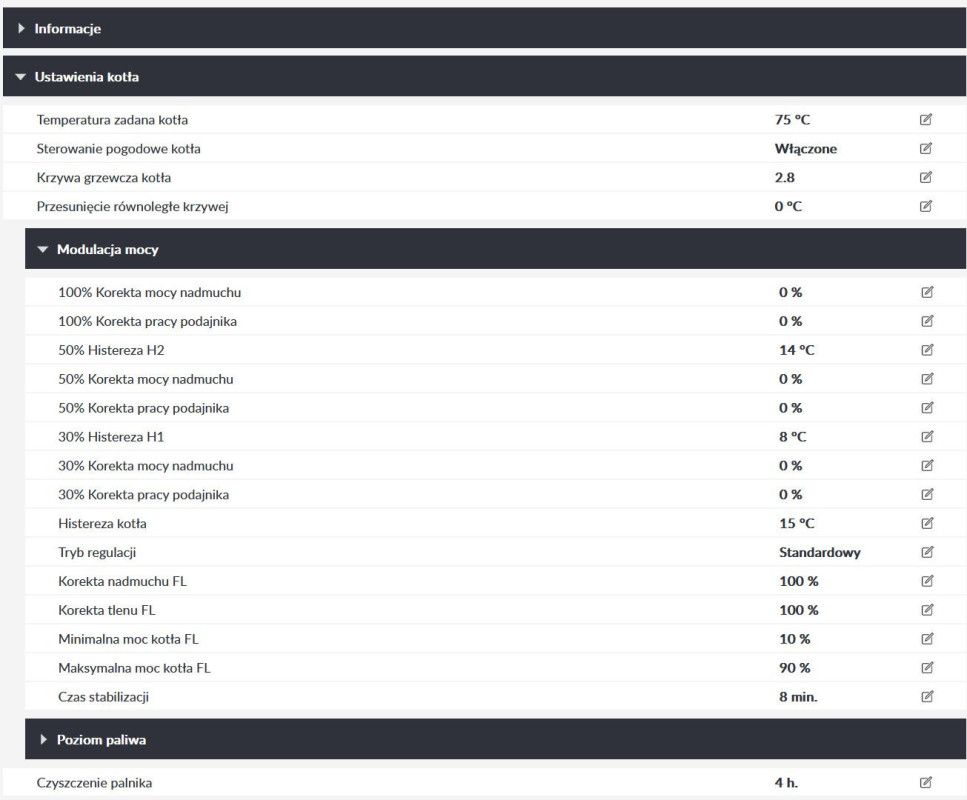
Task: Edit the Tryb regulacji setting
Action: click(x=926, y=552)
